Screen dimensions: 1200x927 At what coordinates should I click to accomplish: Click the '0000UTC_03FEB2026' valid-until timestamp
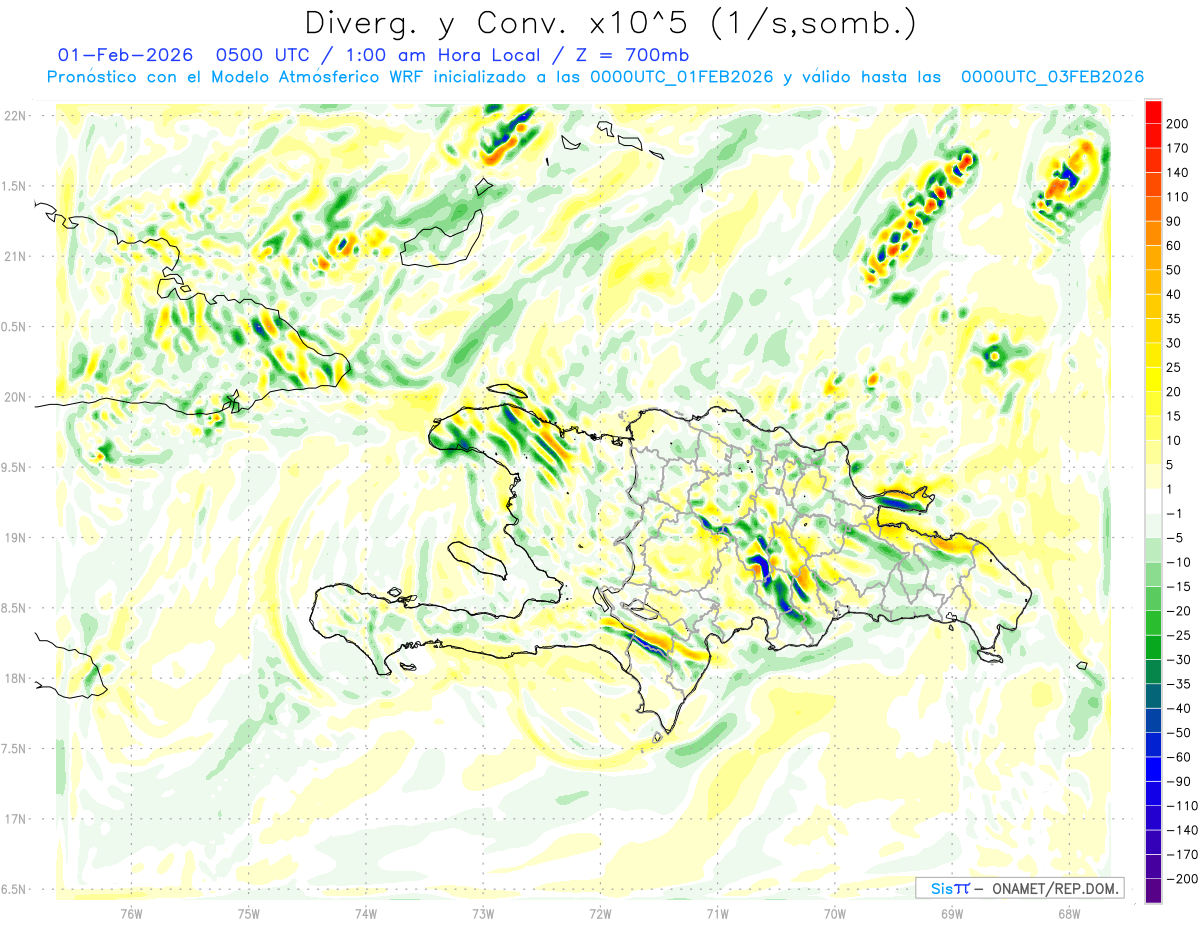(x=1052, y=77)
